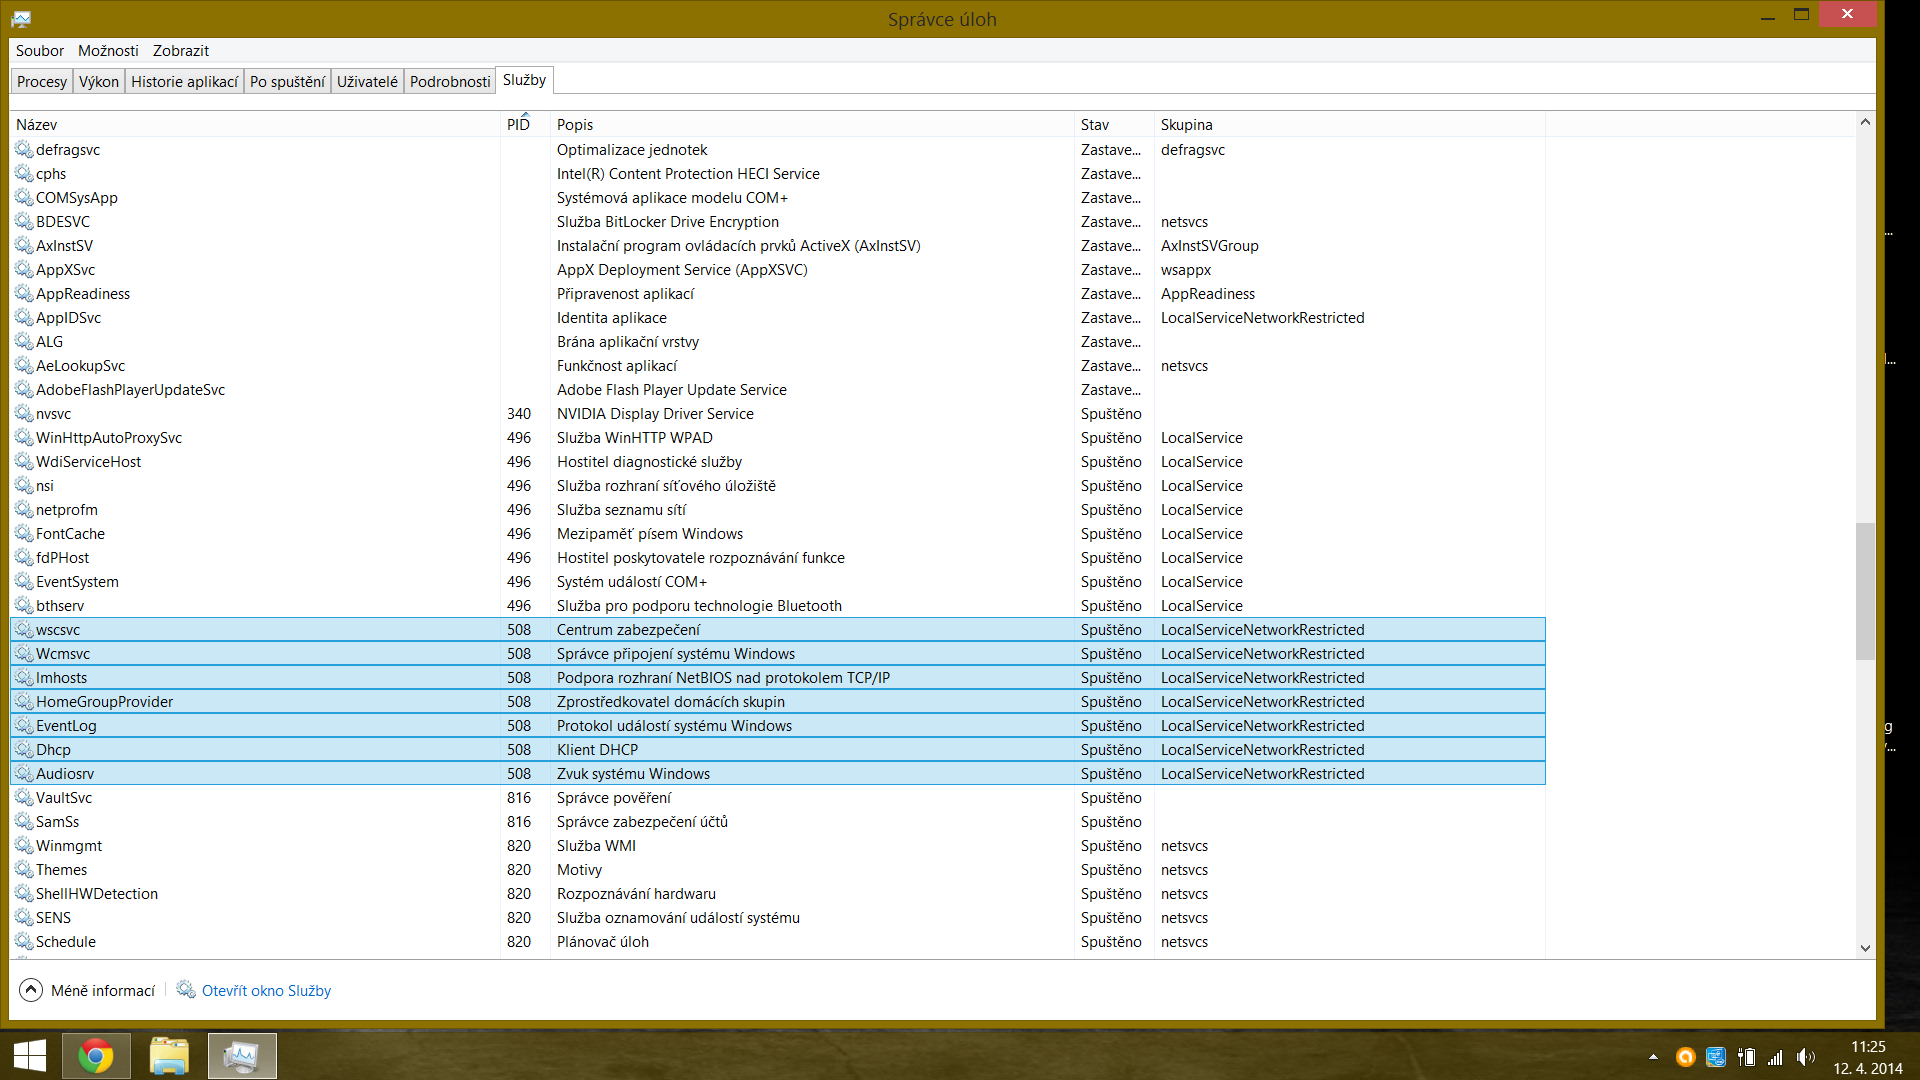This screenshot has height=1080, width=1920.
Task: Select the HomeGroupProvider service name
Action: tap(104, 701)
